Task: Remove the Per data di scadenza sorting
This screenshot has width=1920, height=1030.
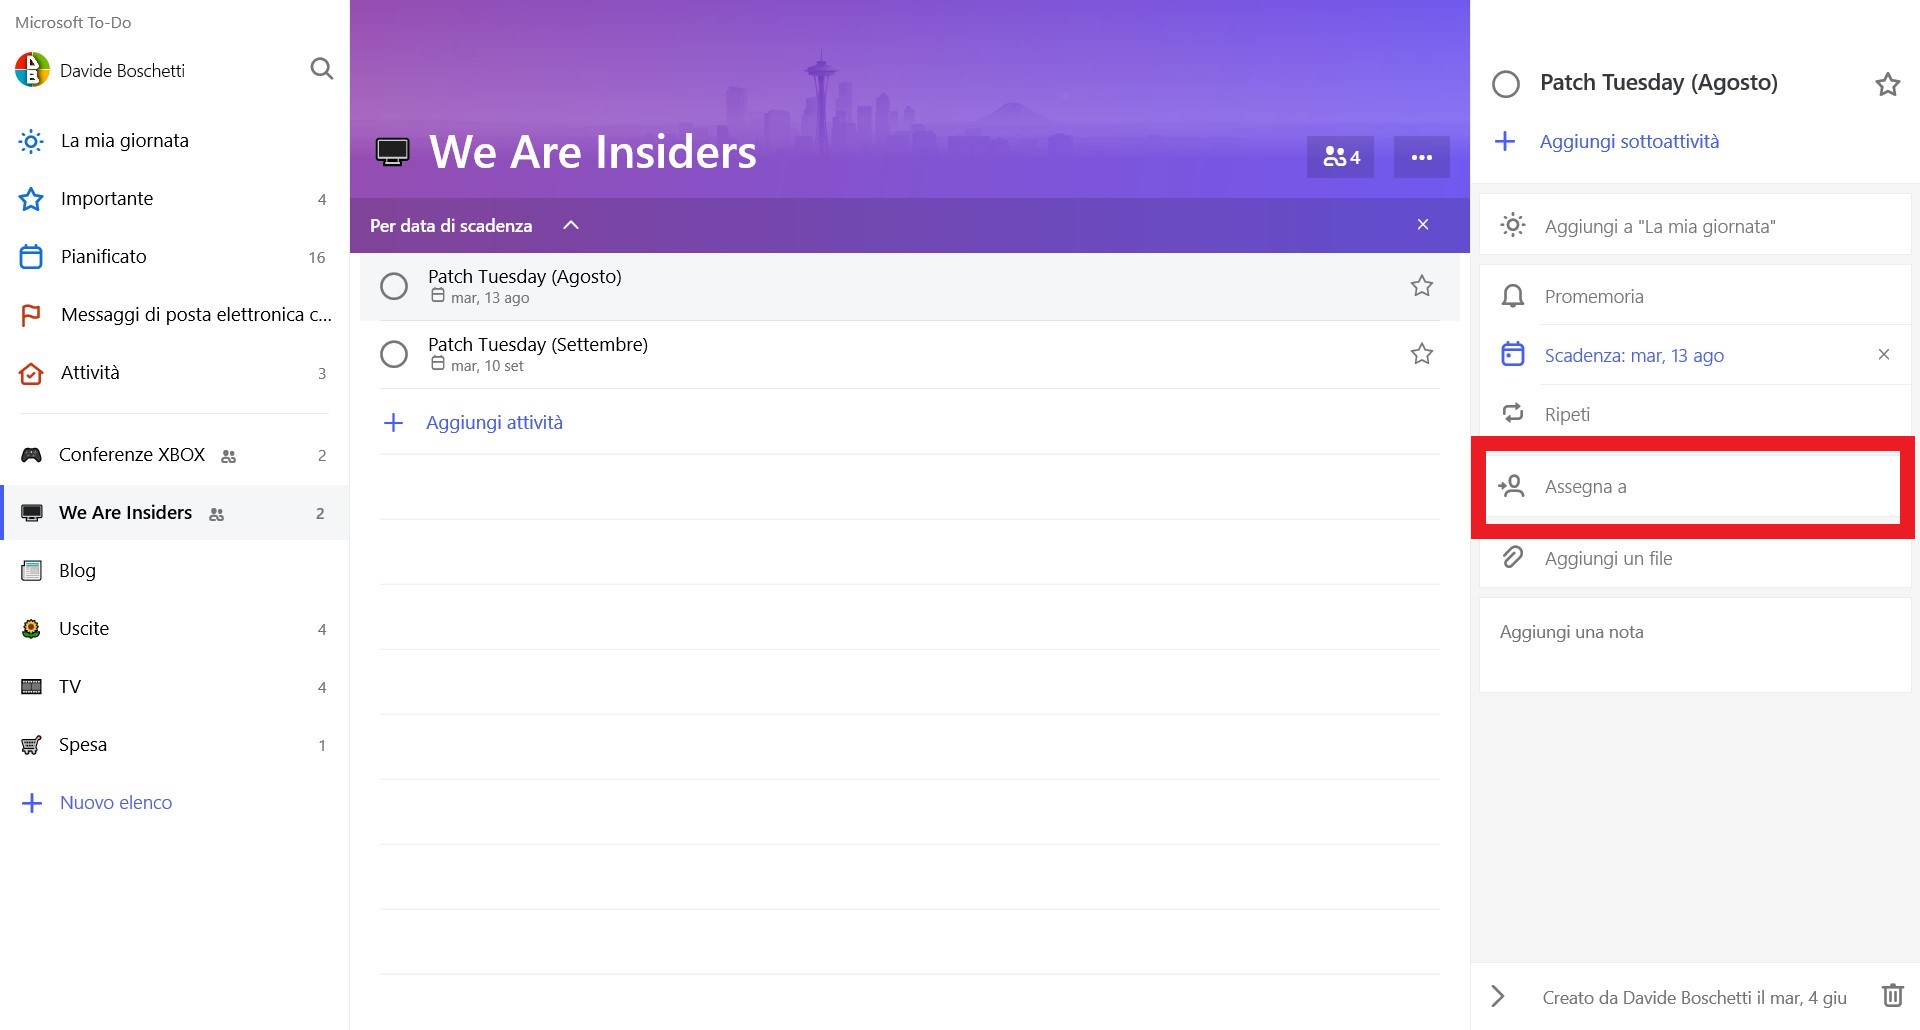Action: point(1422,225)
